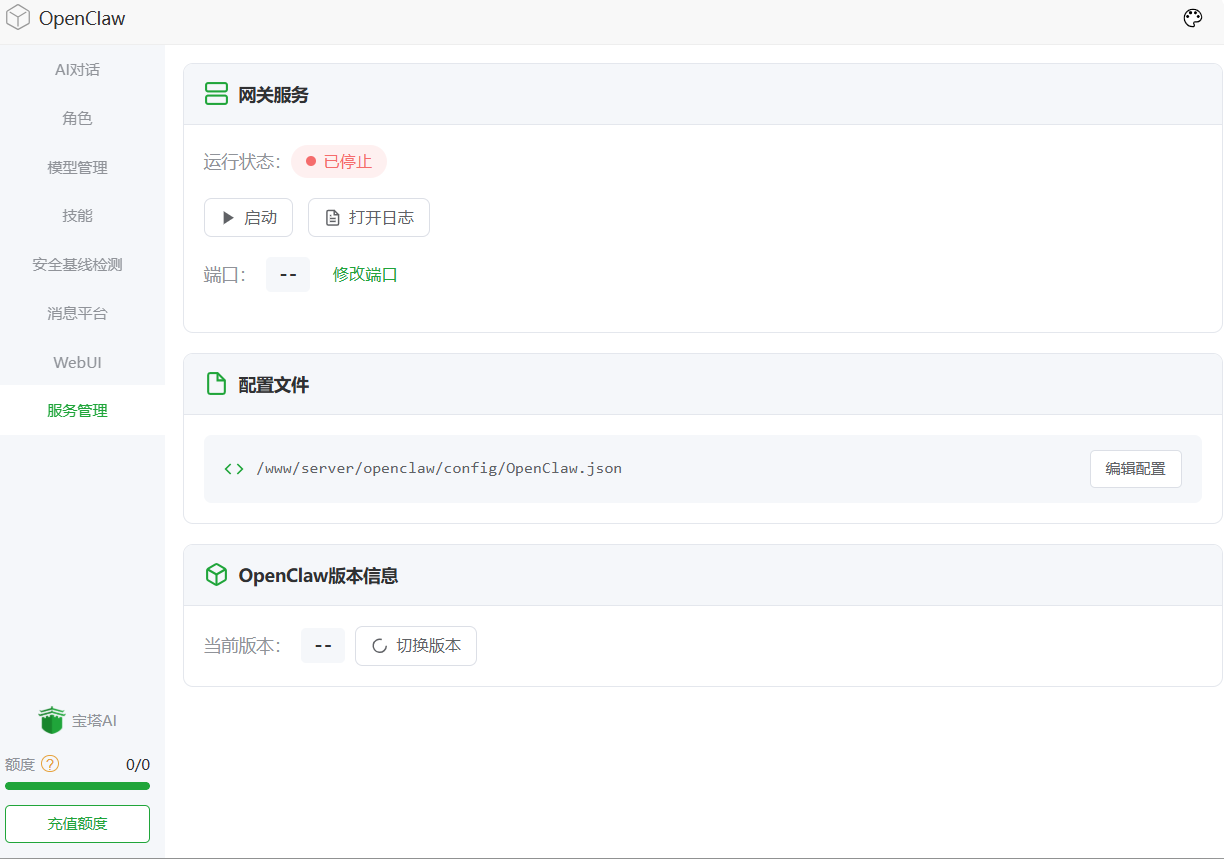This screenshot has width=1224, height=859.
Task: Select 安全基线检测 from sidebar
Action: click(x=77, y=265)
